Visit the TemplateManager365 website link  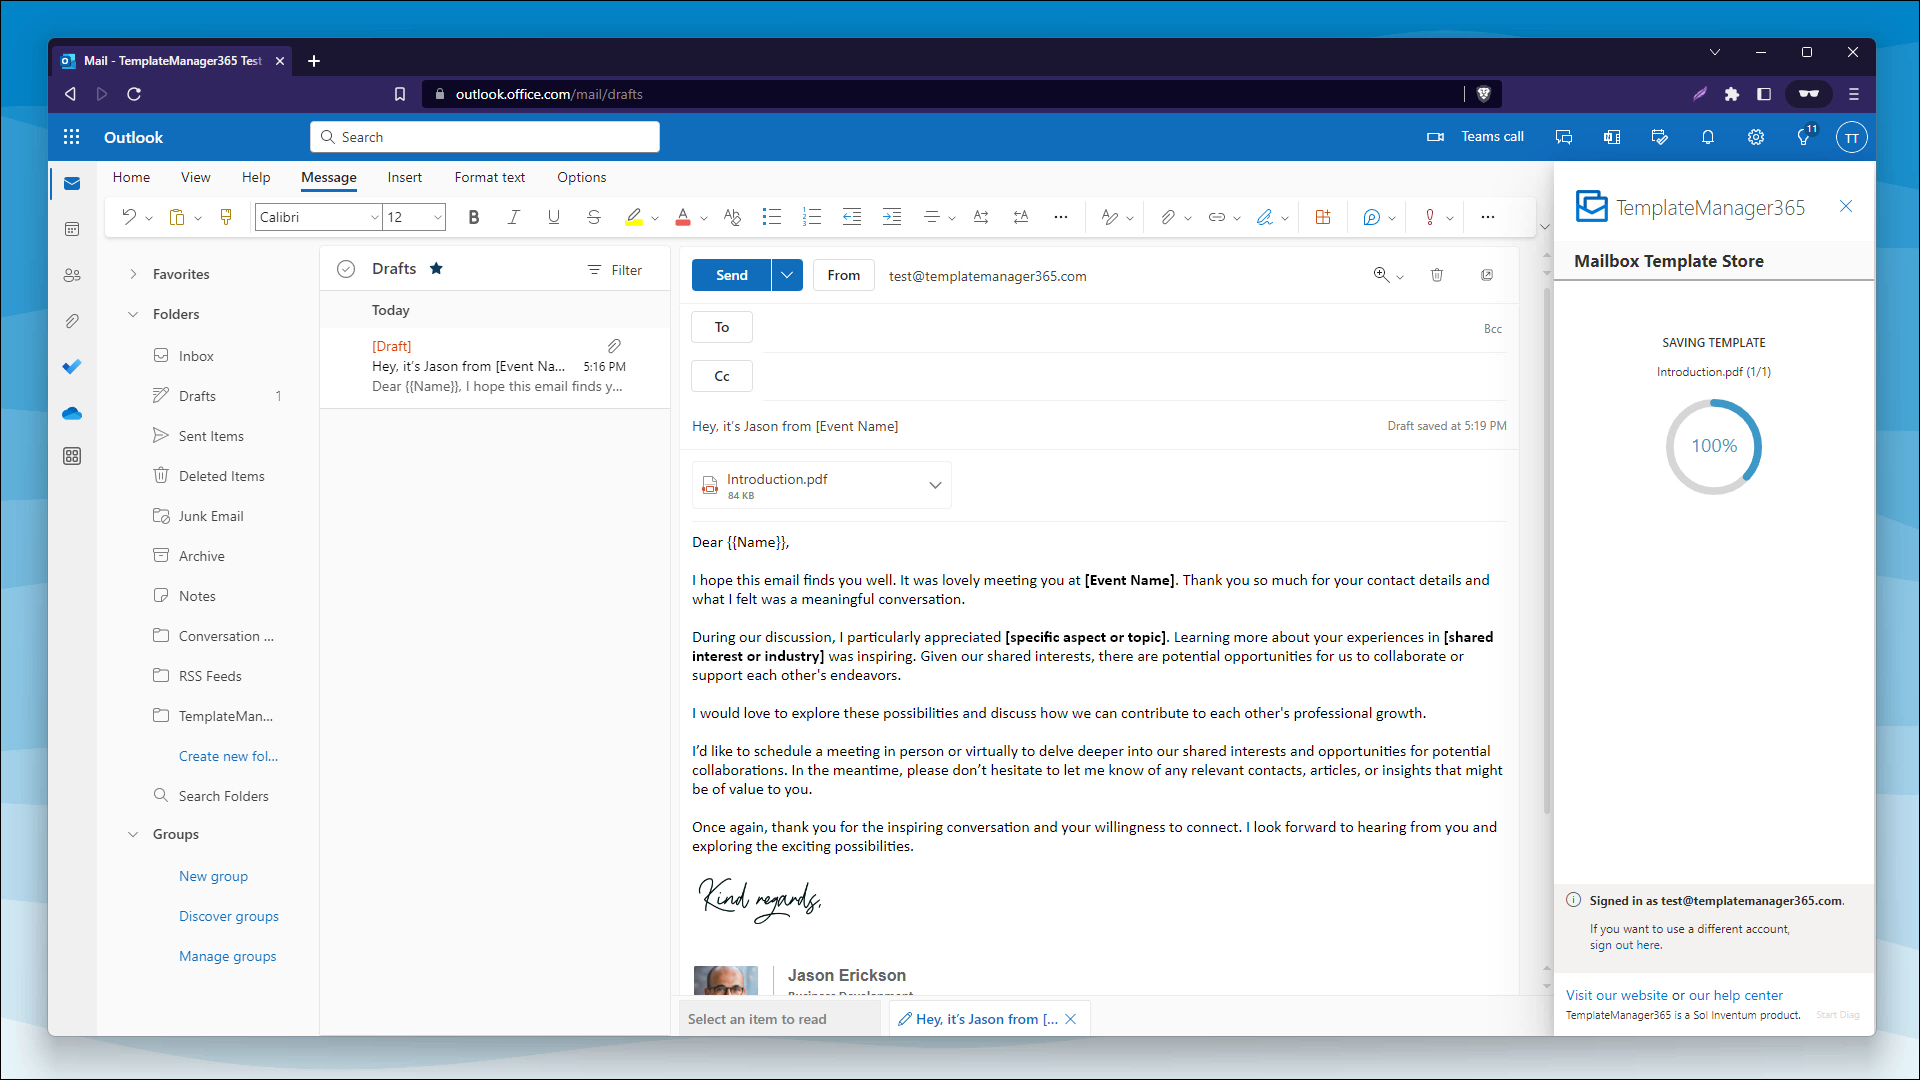(1614, 993)
